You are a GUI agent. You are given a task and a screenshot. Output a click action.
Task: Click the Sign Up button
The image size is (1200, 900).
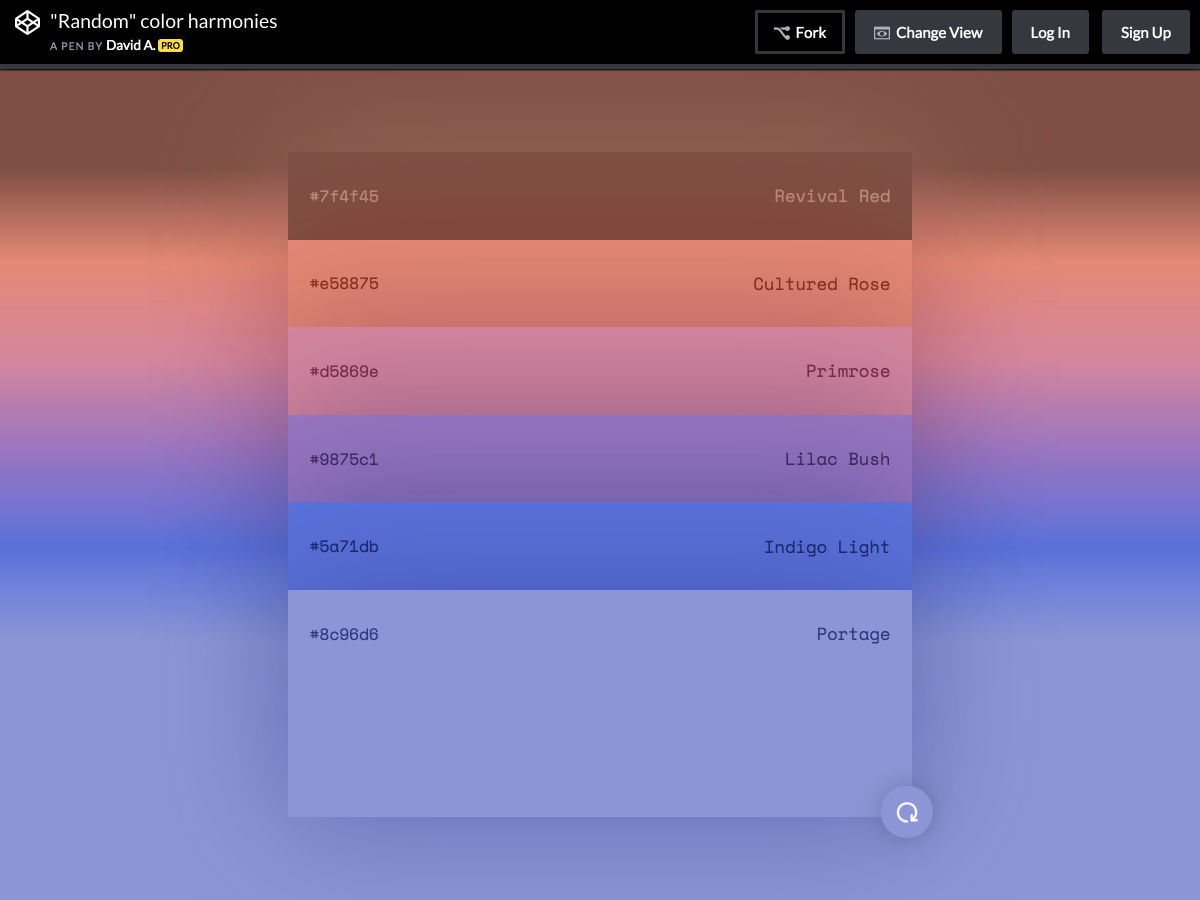click(x=1145, y=32)
